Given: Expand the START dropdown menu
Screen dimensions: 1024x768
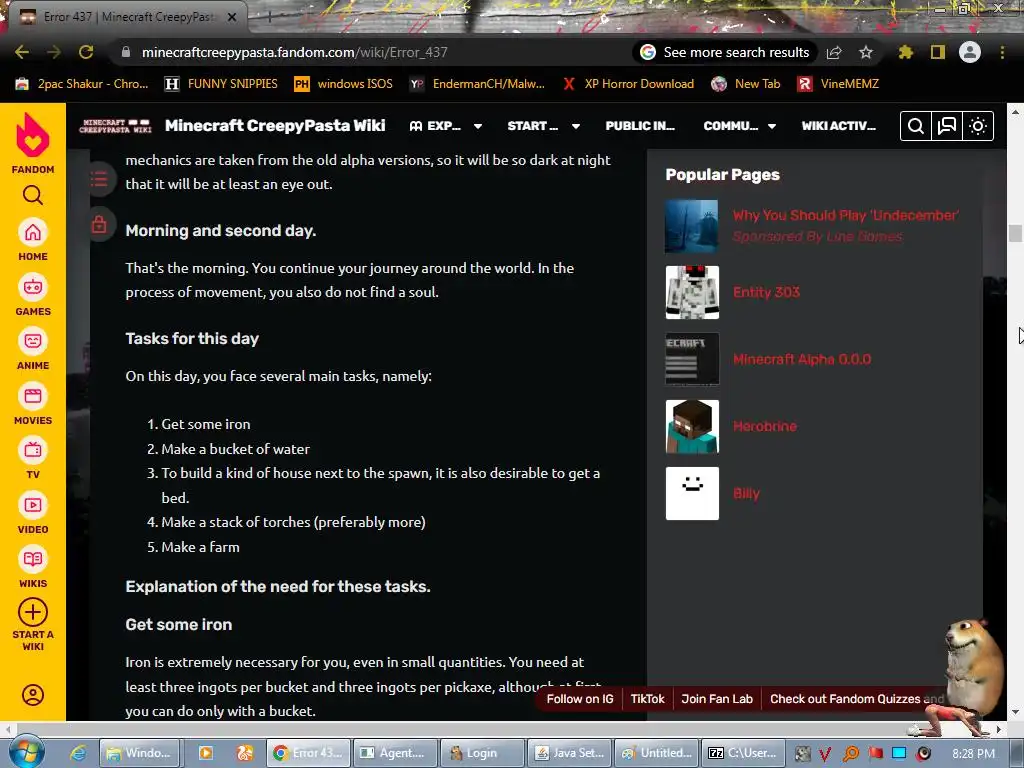Looking at the screenshot, I should pyautogui.click(x=543, y=126).
